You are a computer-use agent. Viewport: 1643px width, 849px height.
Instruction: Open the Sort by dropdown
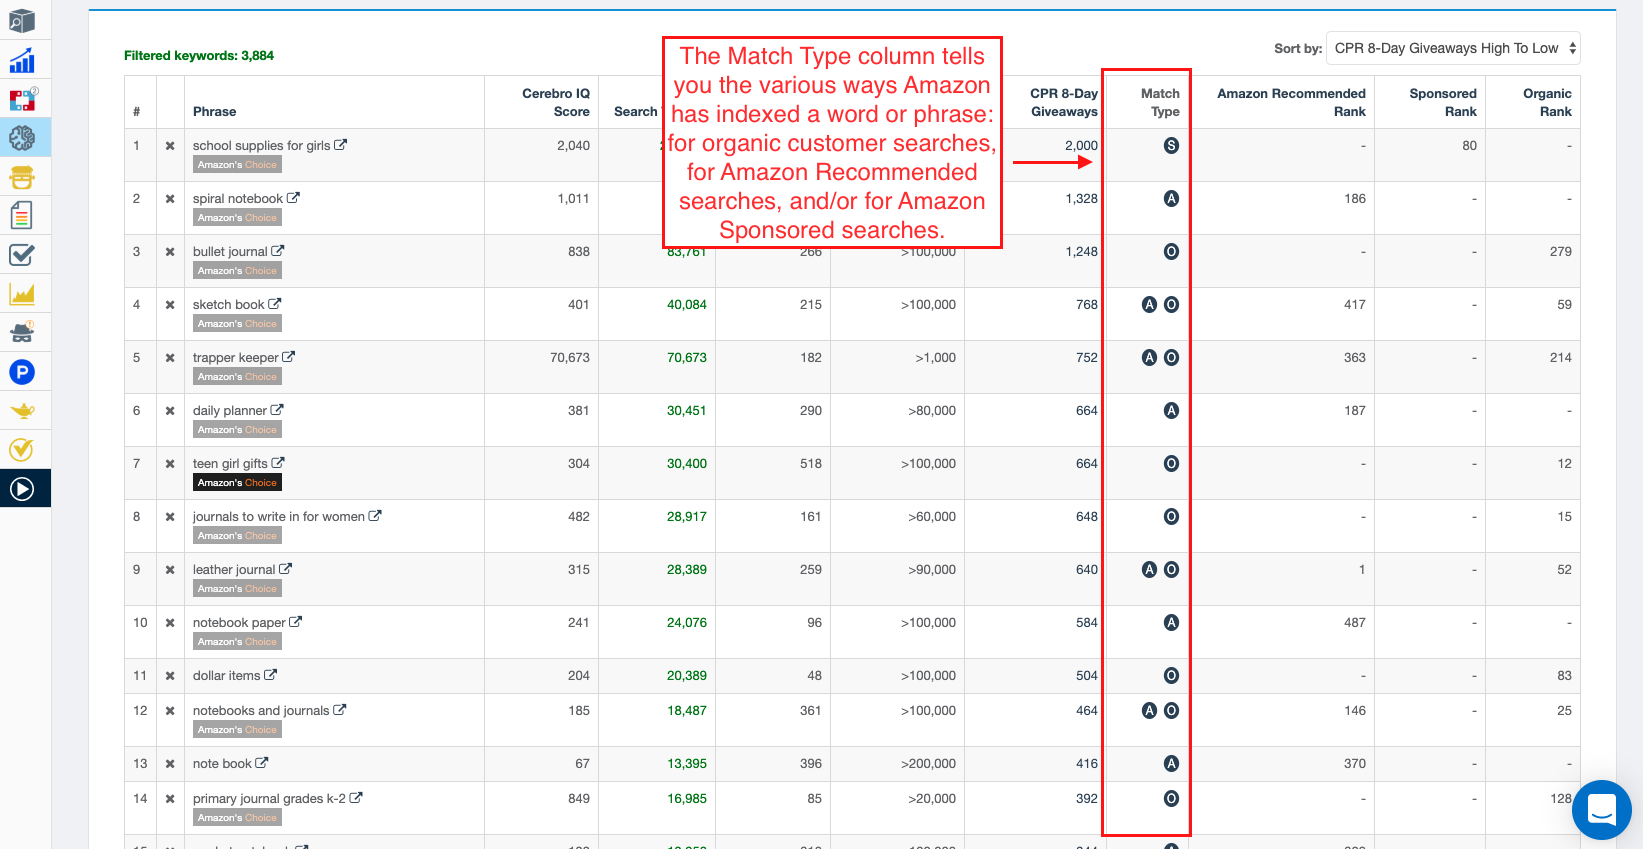click(1453, 48)
